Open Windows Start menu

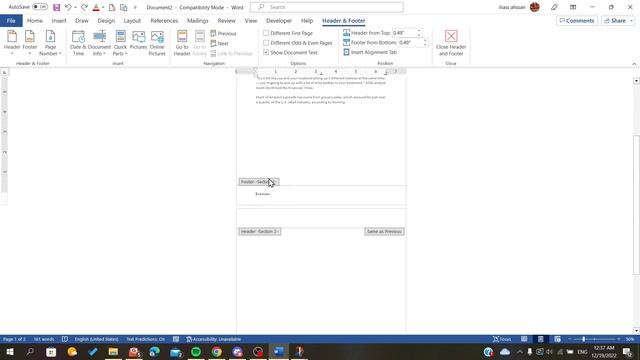[9, 352]
